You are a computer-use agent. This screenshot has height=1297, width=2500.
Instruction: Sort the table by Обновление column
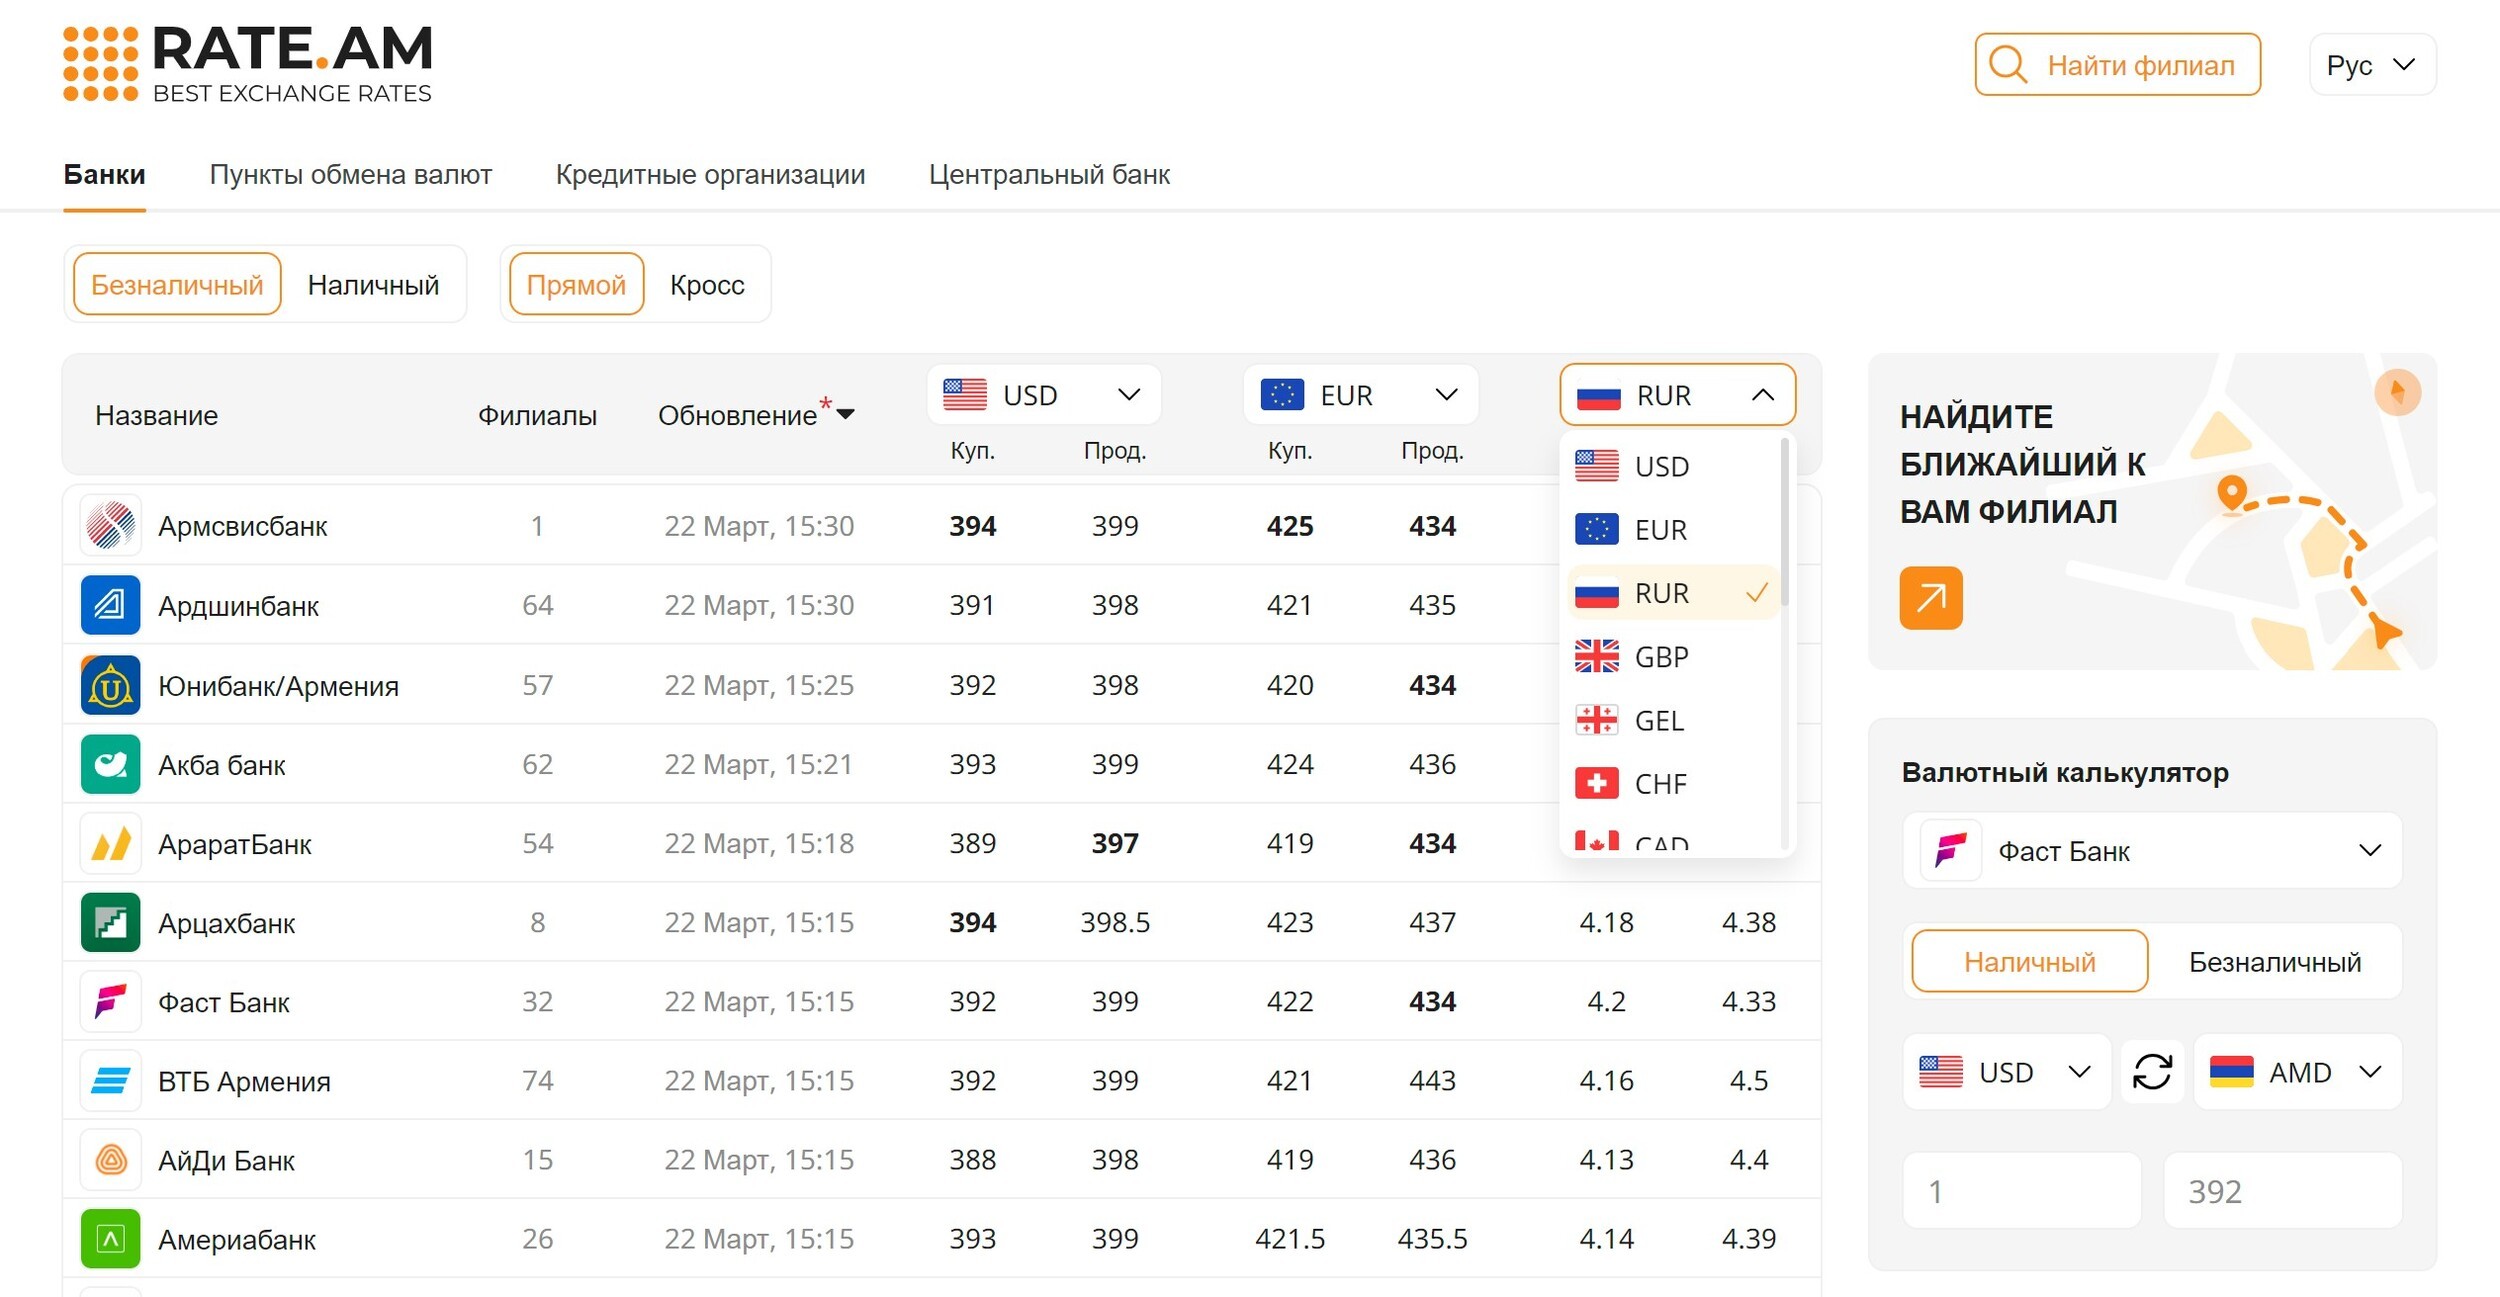(737, 415)
